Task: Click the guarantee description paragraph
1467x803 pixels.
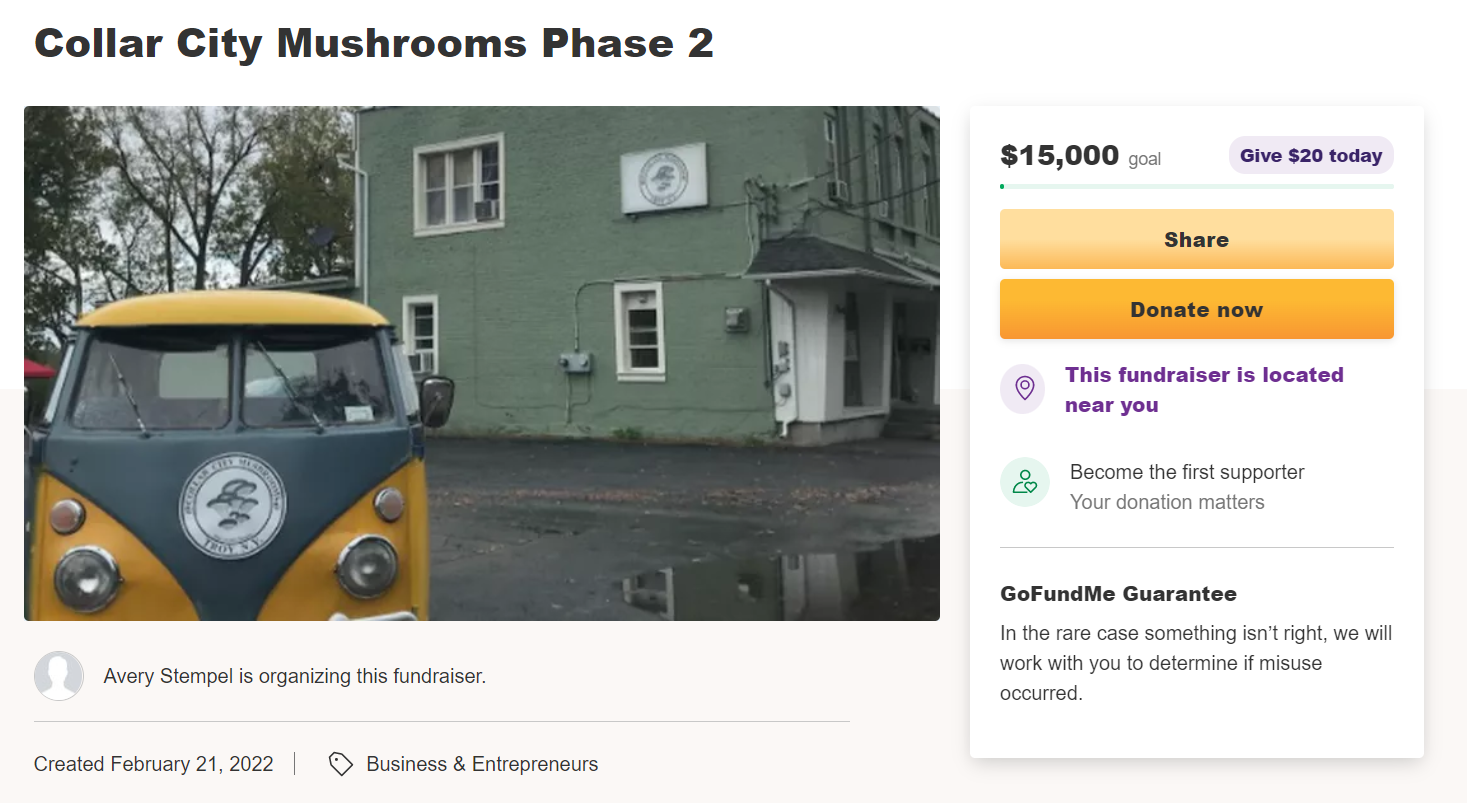Action: pos(1195,663)
